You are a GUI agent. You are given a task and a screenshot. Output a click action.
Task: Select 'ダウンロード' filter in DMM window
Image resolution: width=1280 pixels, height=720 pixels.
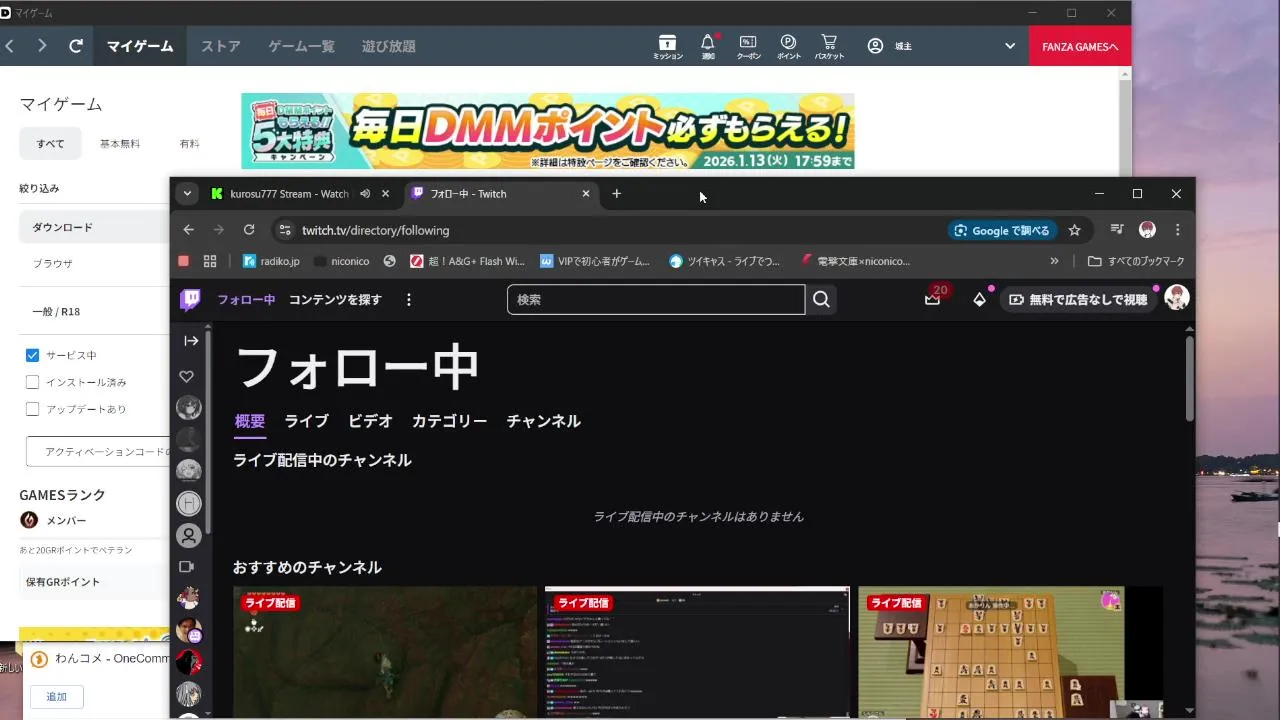coord(95,227)
